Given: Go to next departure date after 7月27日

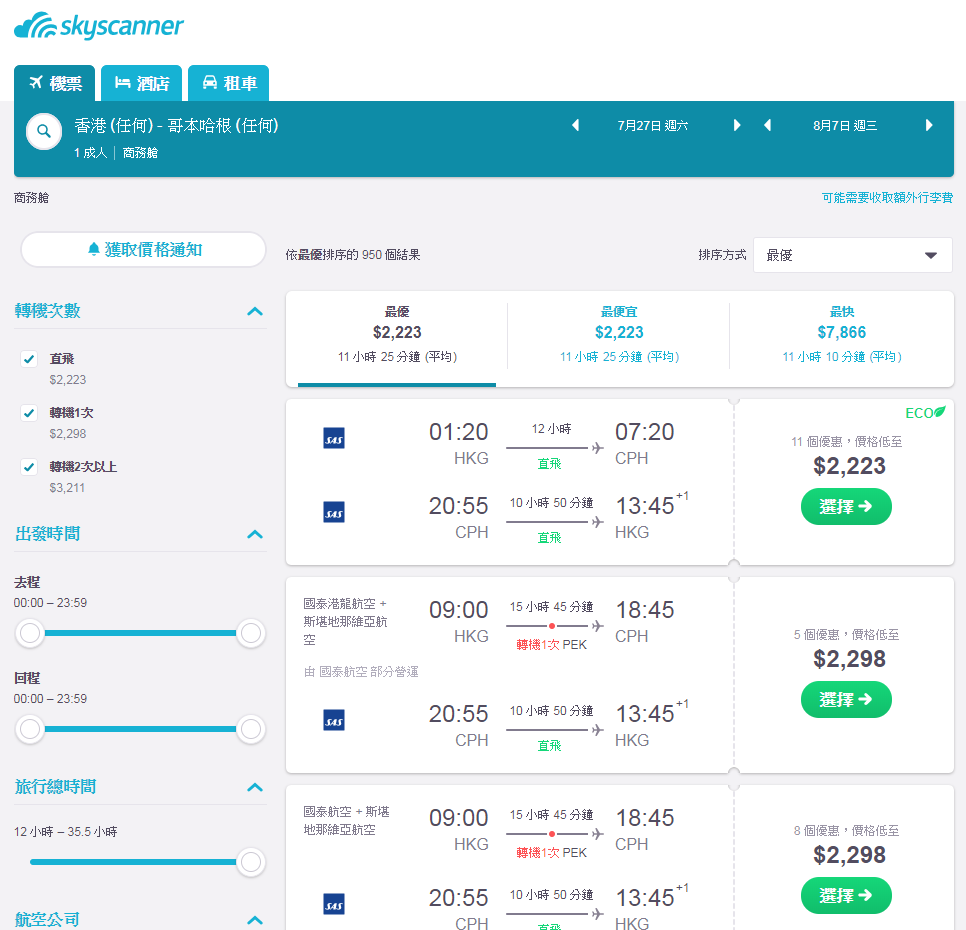Looking at the screenshot, I should [736, 126].
